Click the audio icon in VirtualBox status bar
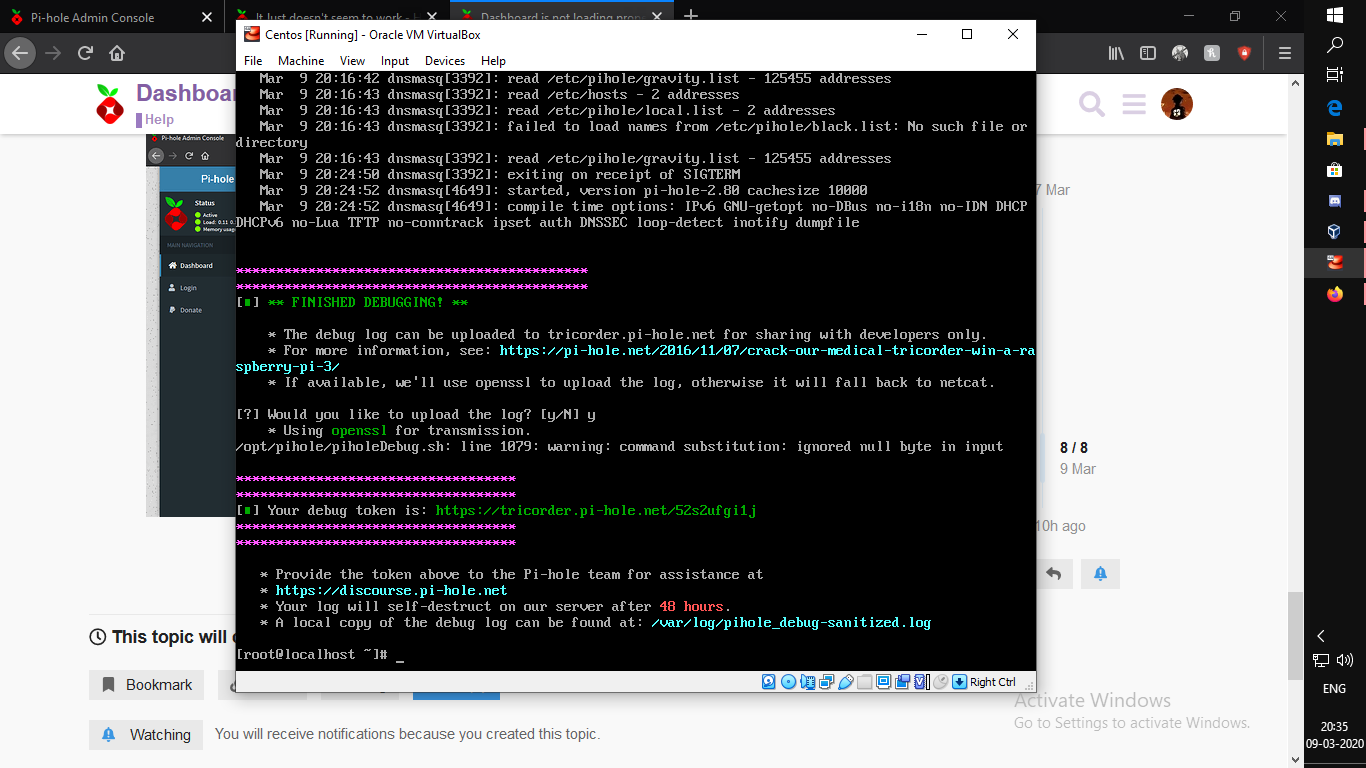Screen dimensions: 1366x768 [x=808, y=681]
